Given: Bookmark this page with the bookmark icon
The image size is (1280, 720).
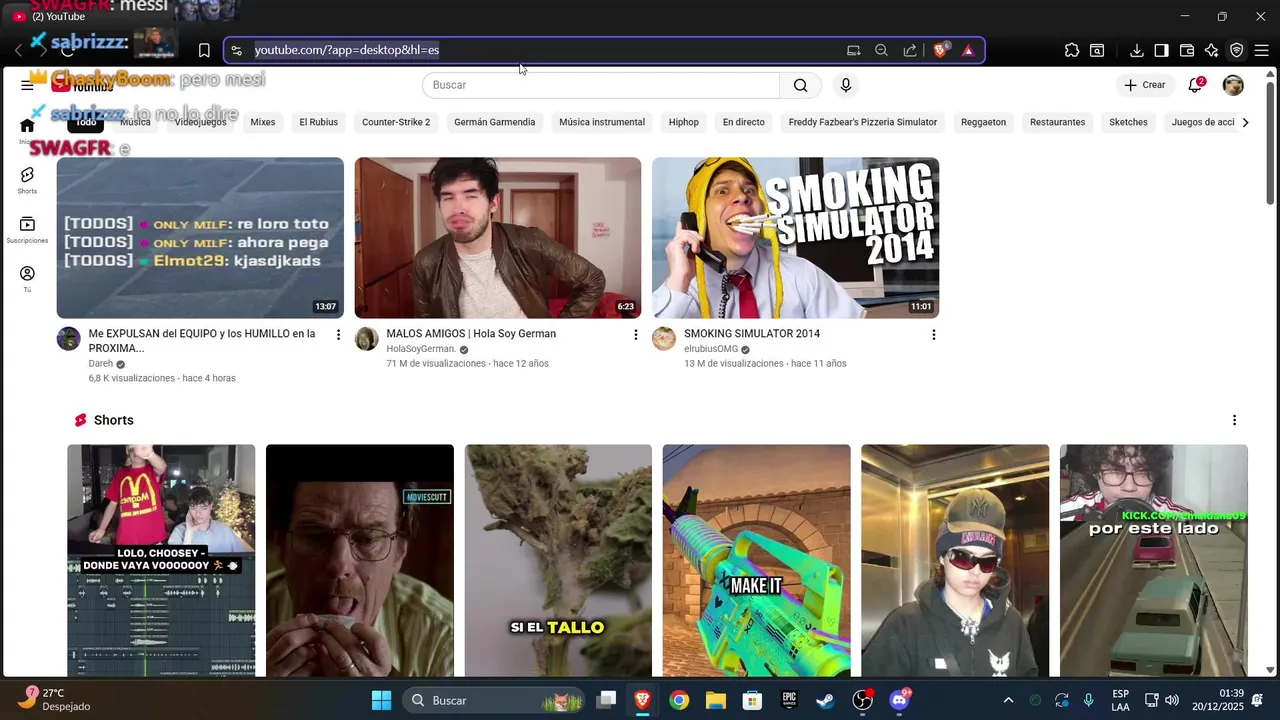Looking at the screenshot, I should pos(204,50).
